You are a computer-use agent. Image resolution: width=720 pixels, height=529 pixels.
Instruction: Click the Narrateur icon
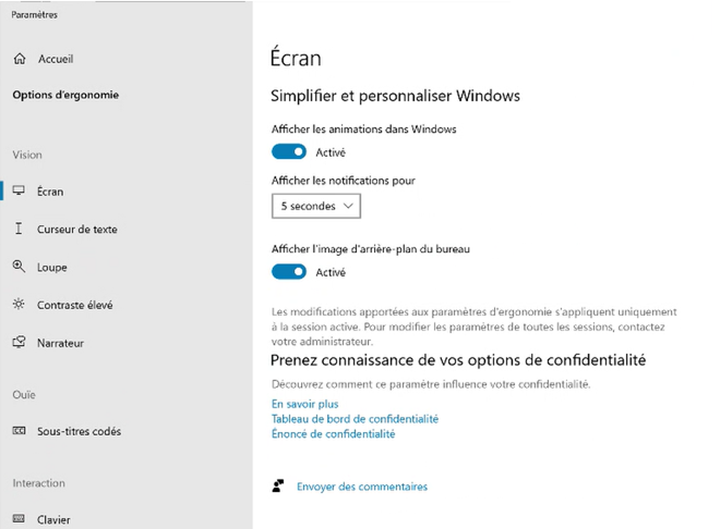tap(19, 343)
